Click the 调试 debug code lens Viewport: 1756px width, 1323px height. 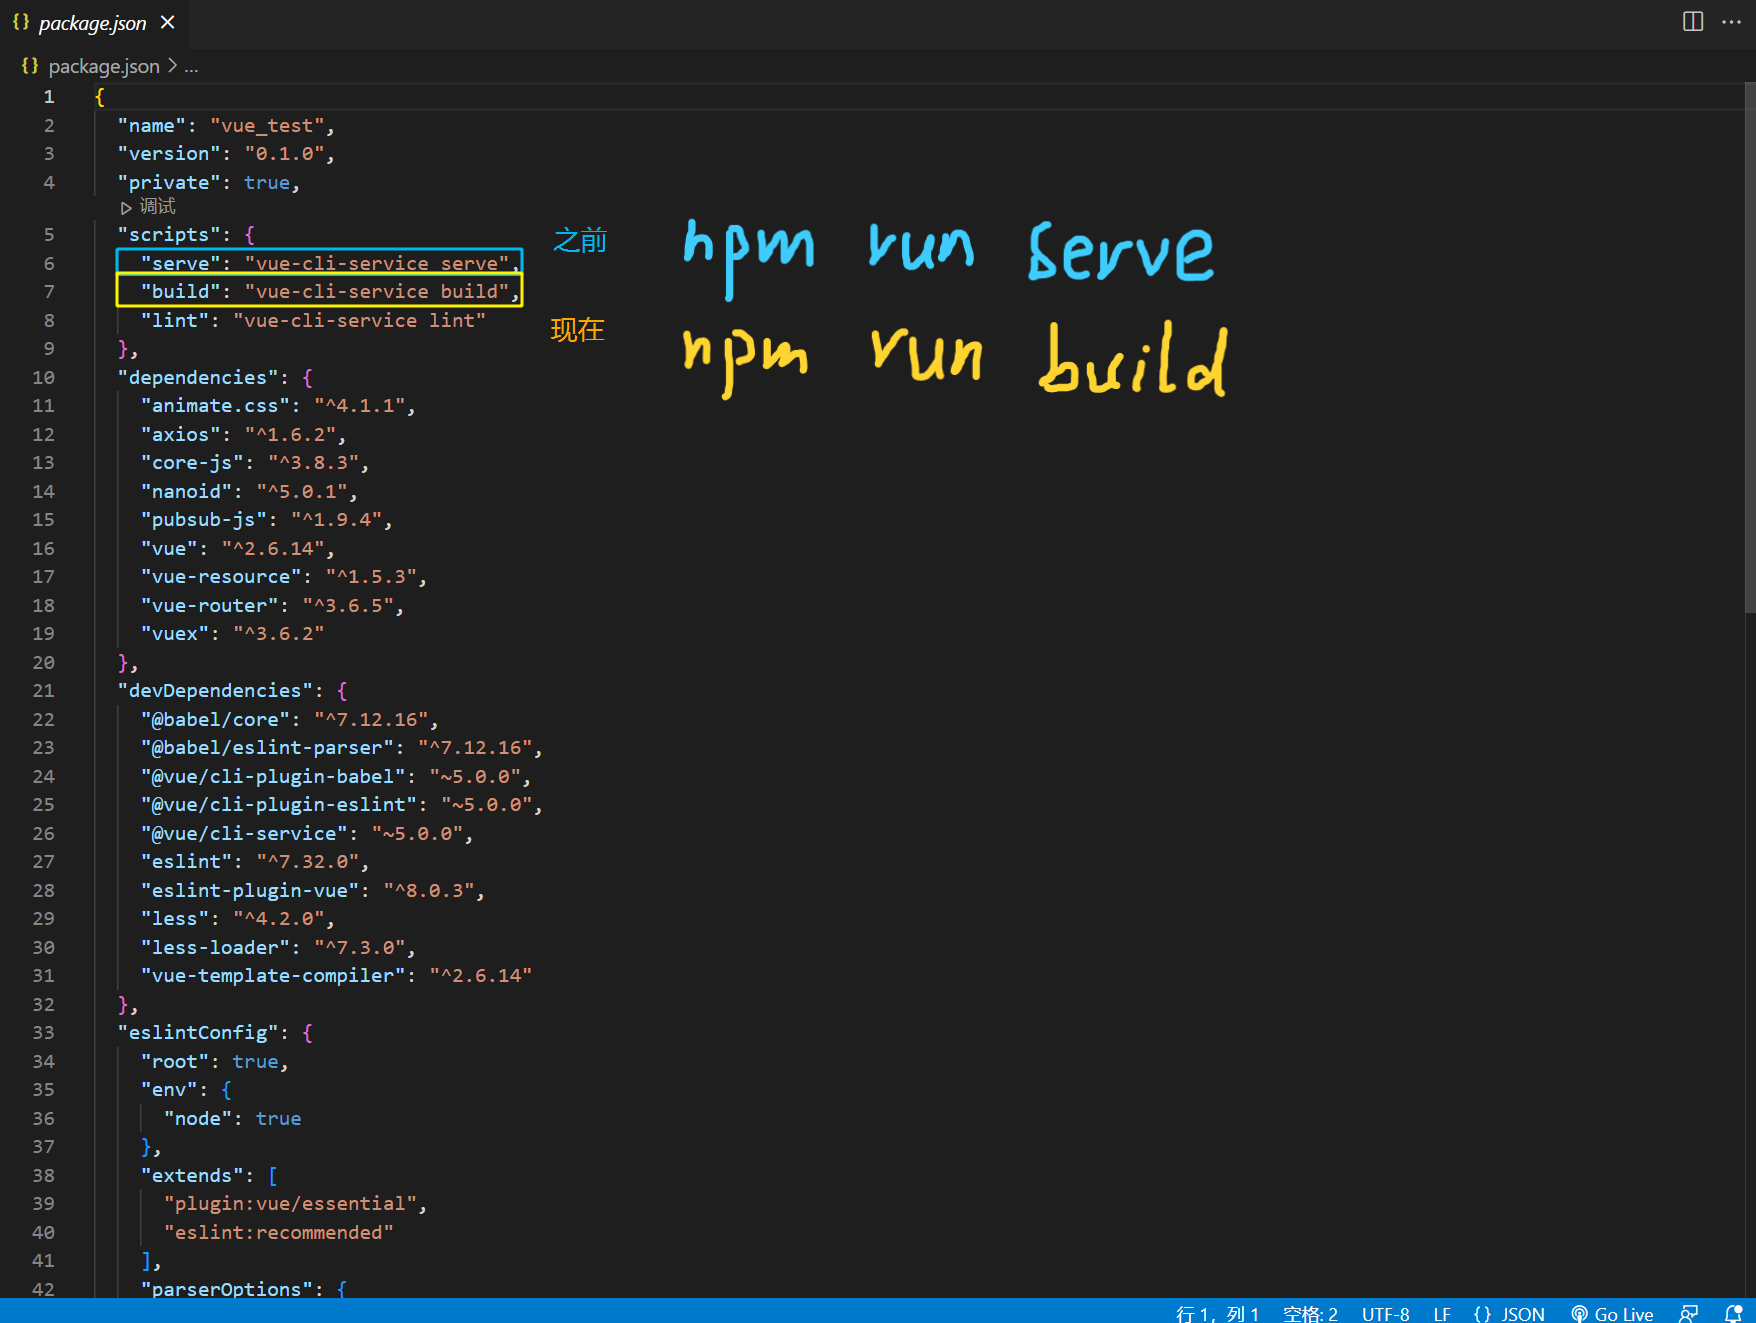click(157, 206)
